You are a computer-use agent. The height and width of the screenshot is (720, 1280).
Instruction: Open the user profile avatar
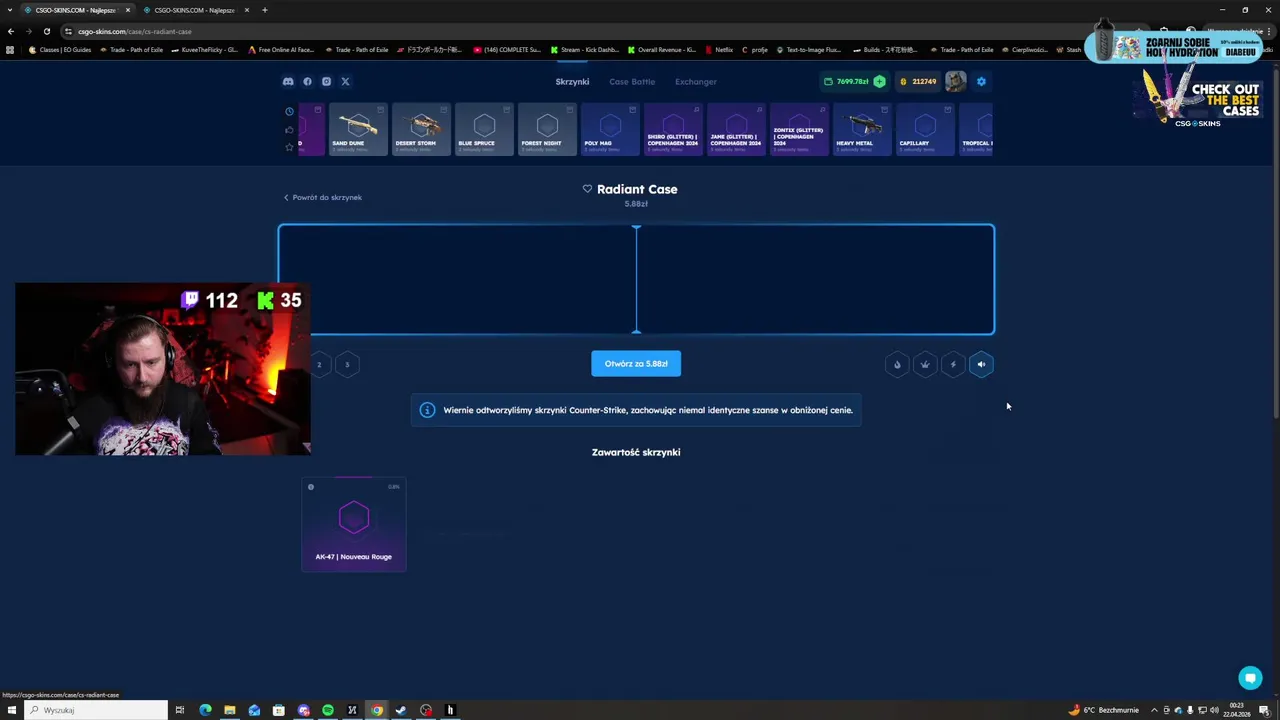click(956, 82)
